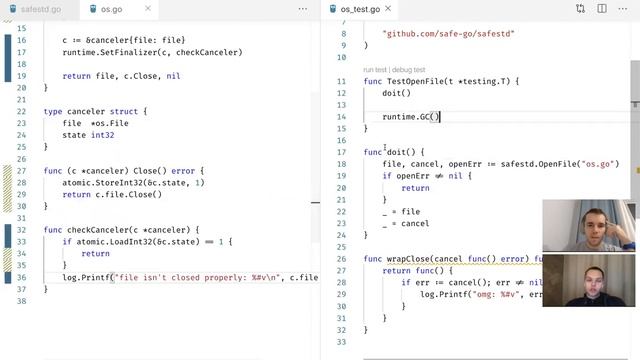This screenshot has height=360, width=640.
Task: Click the Go file icon on os_test.go tab
Action: (333, 9)
